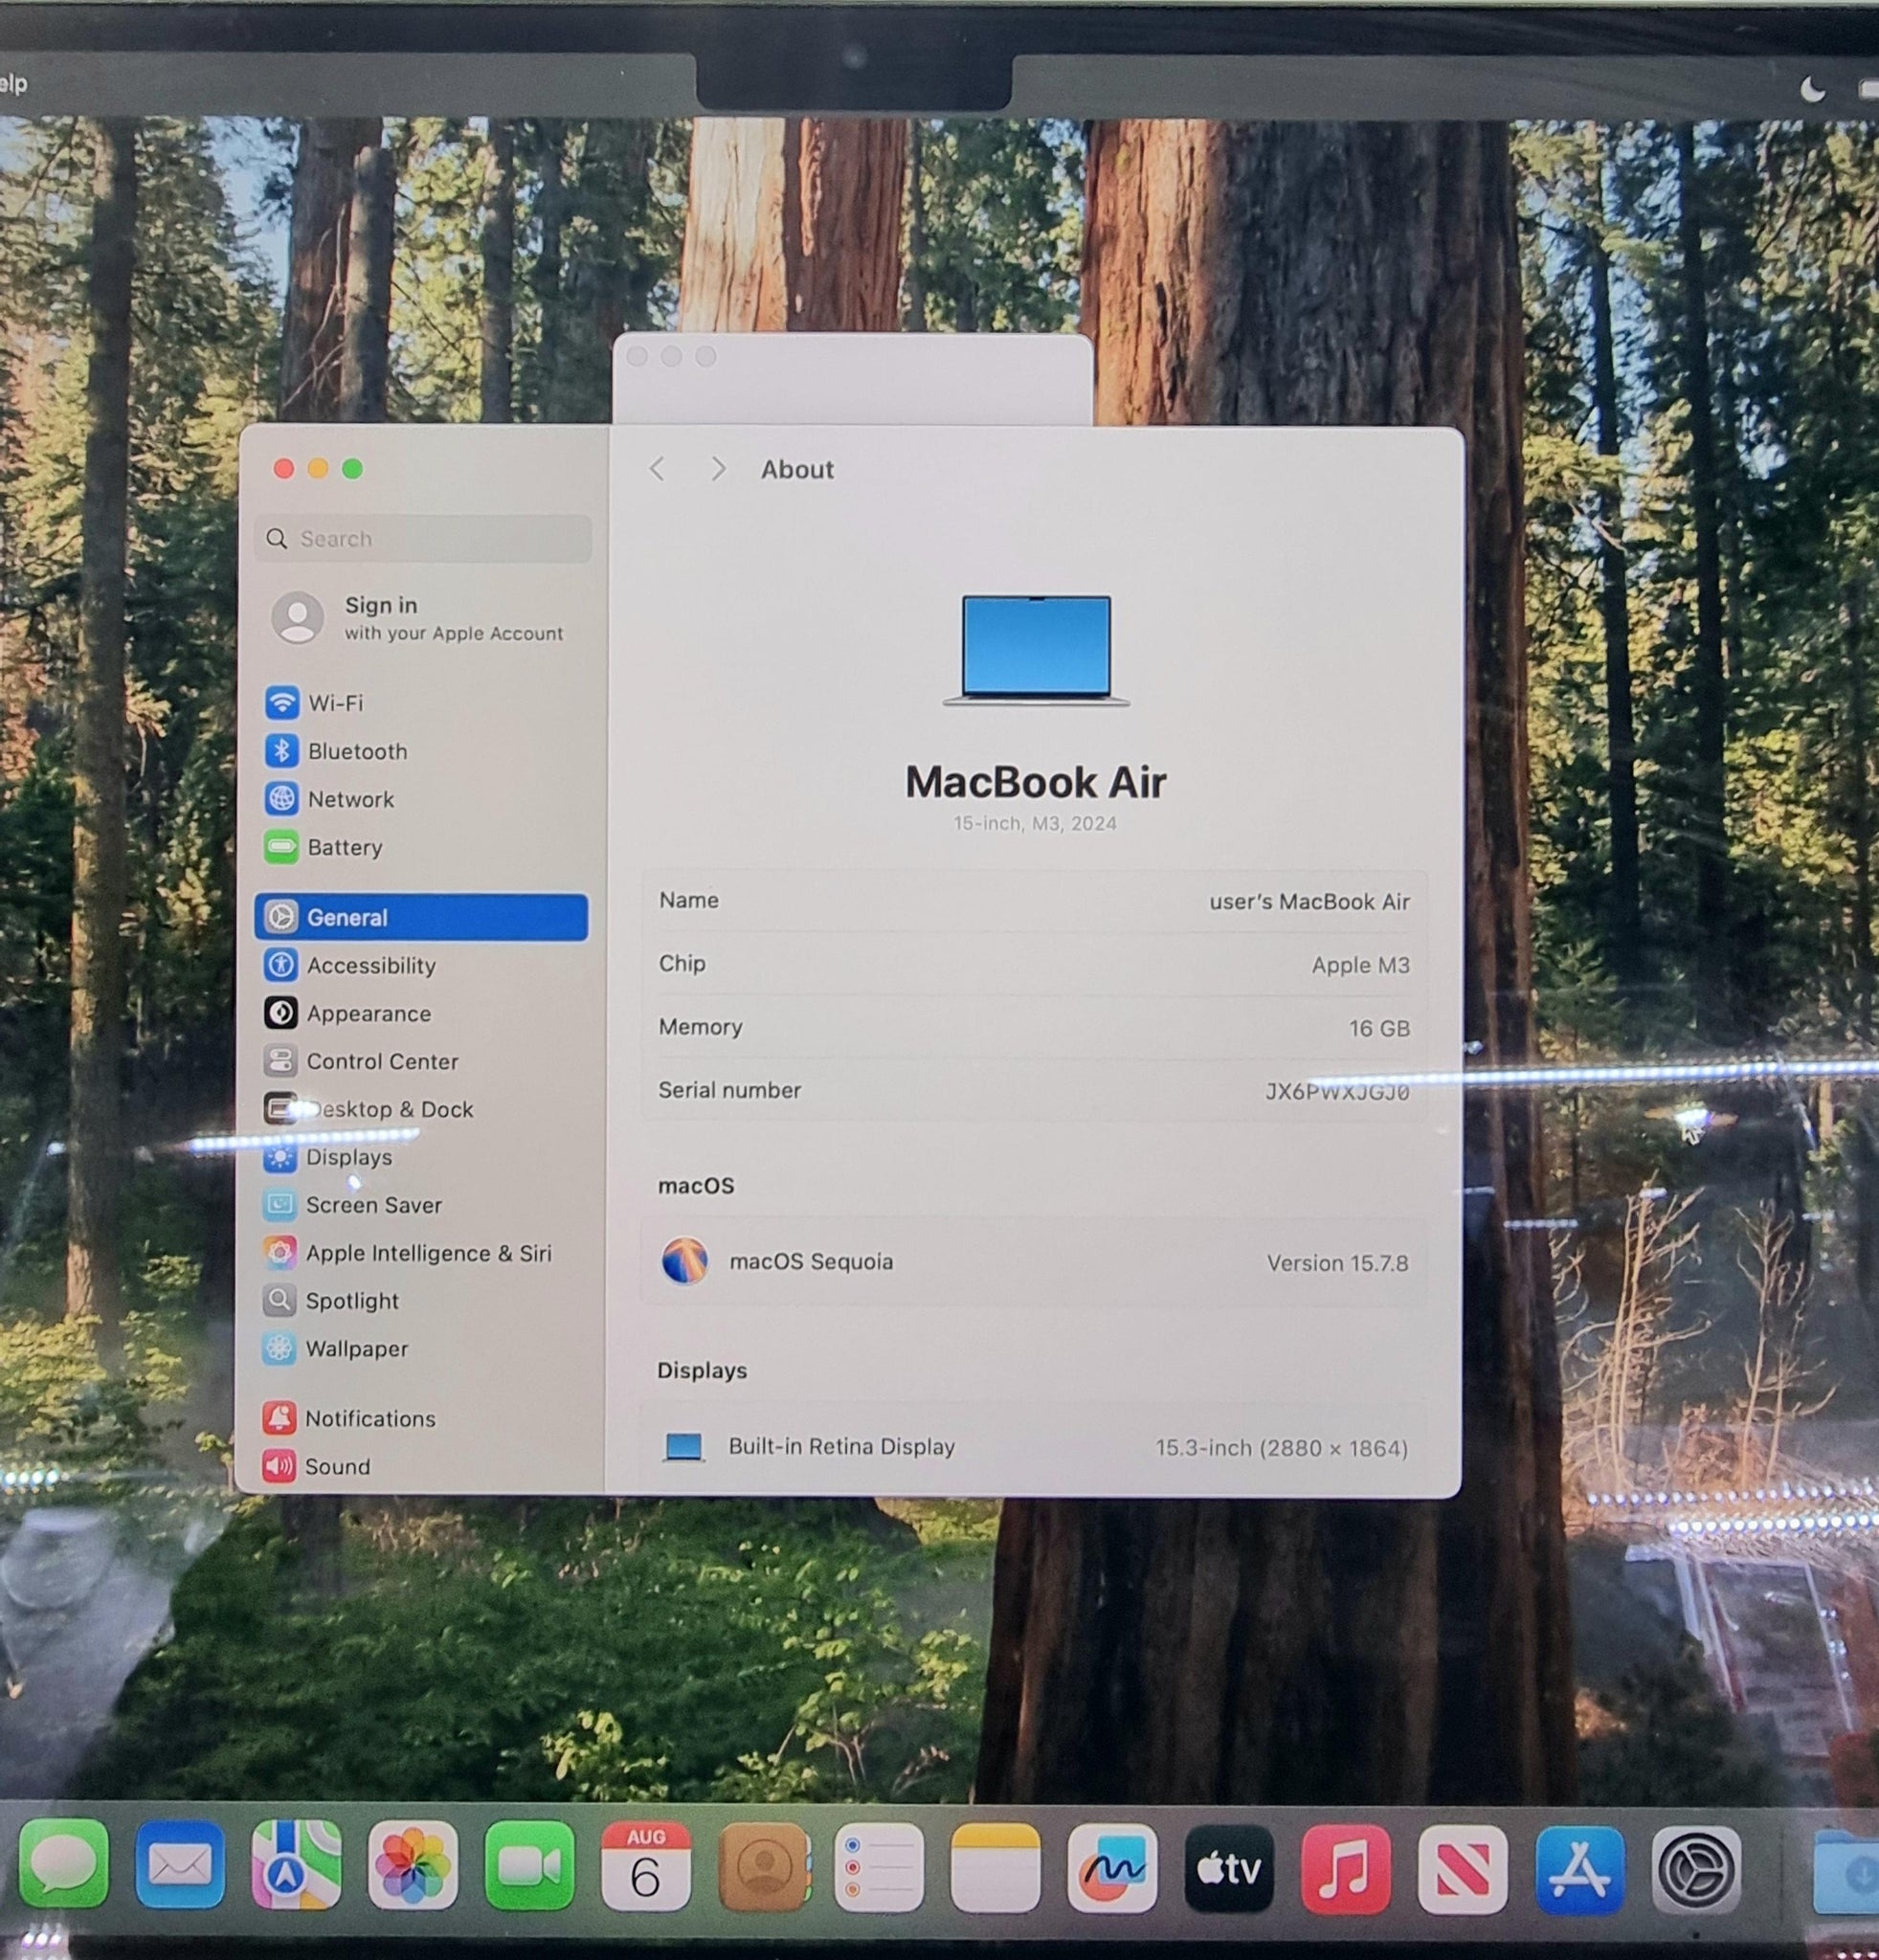
Task: Click the macOS Sequoia logo icon
Action: [x=685, y=1261]
